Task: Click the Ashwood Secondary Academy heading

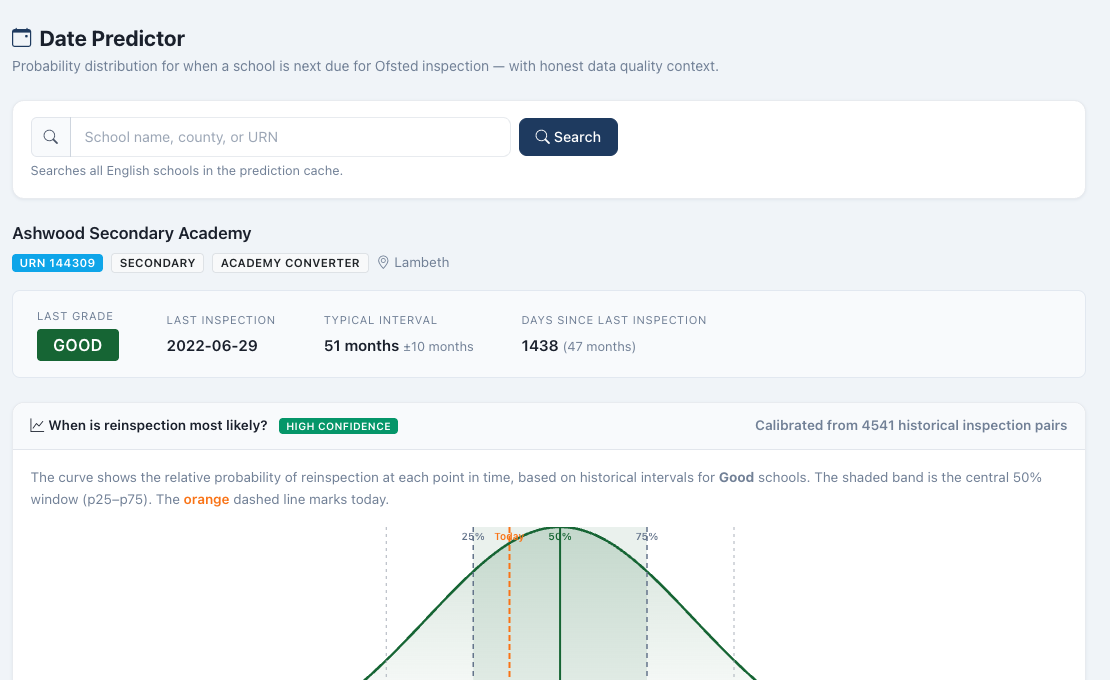Action: (x=132, y=233)
